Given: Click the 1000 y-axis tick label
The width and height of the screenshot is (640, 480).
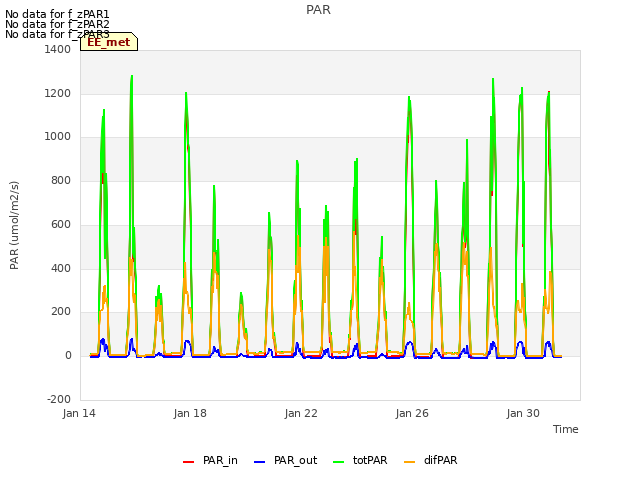Looking at the screenshot, I should (x=58, y=137).
